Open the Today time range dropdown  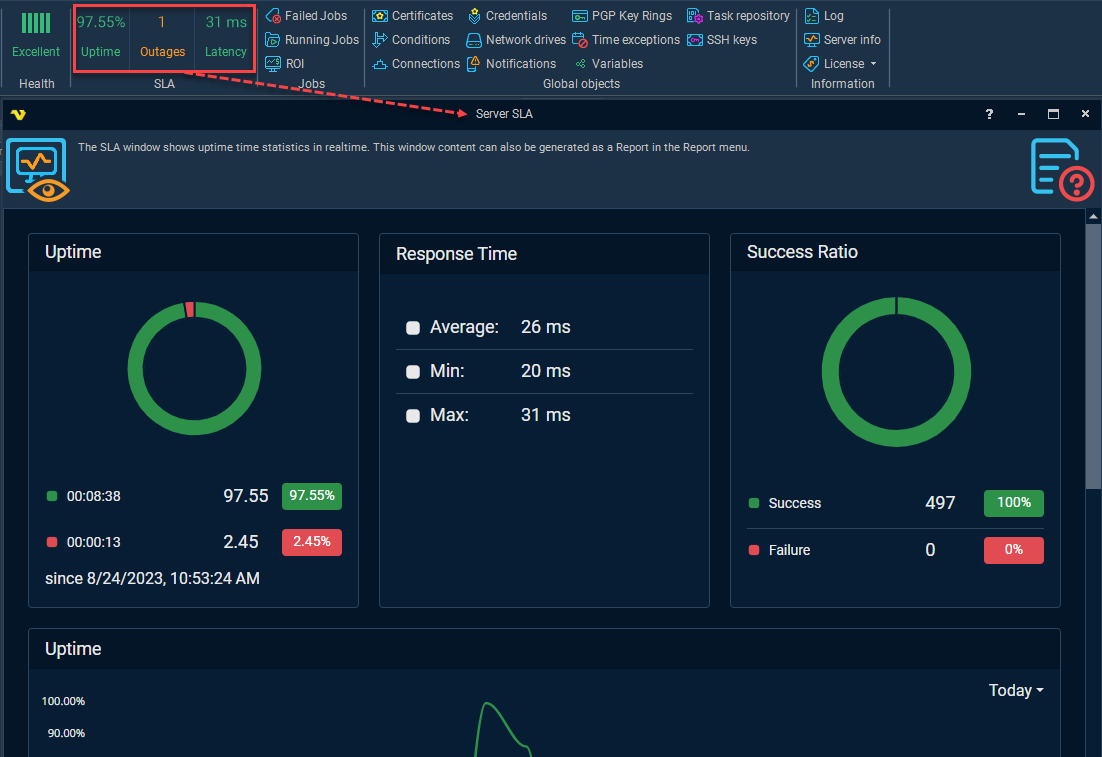[x=1016, y=691]
